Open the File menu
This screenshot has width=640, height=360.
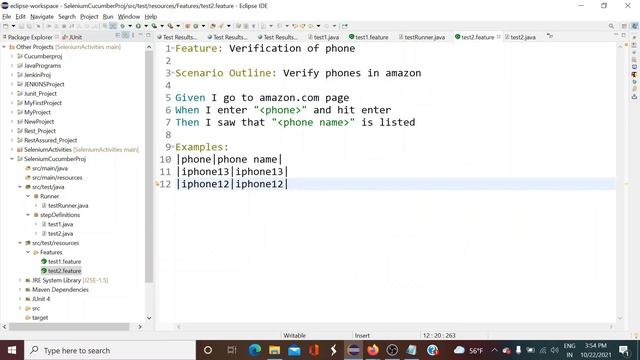[x=7, y=17]
